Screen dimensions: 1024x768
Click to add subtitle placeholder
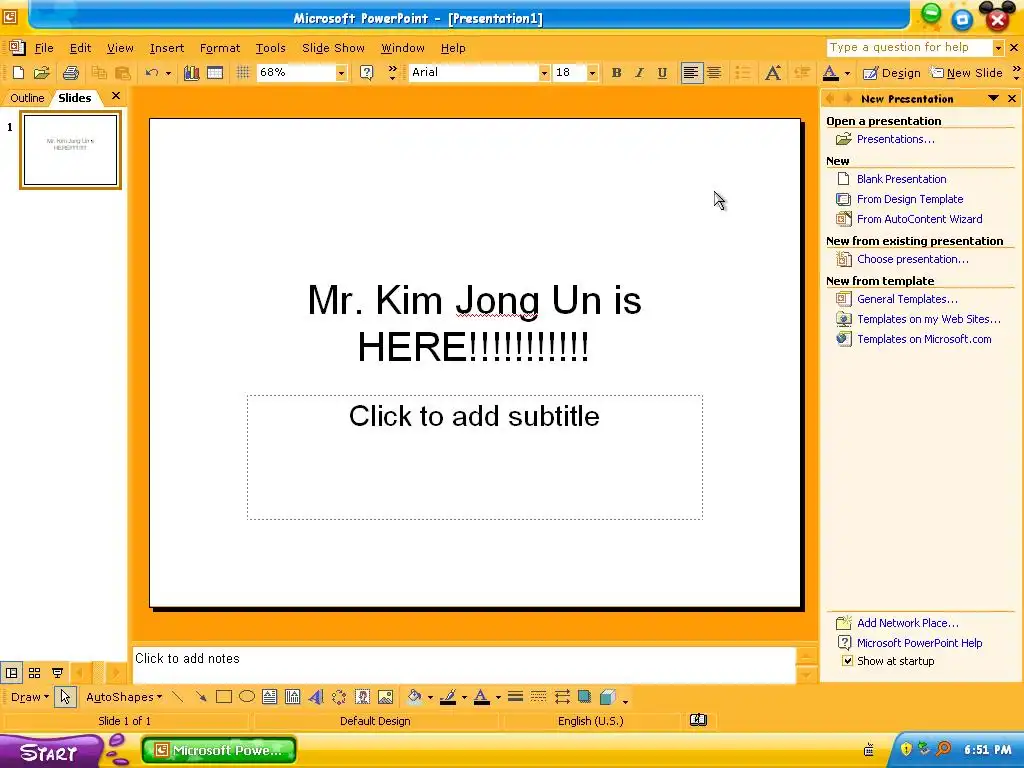tap(475, 457)
